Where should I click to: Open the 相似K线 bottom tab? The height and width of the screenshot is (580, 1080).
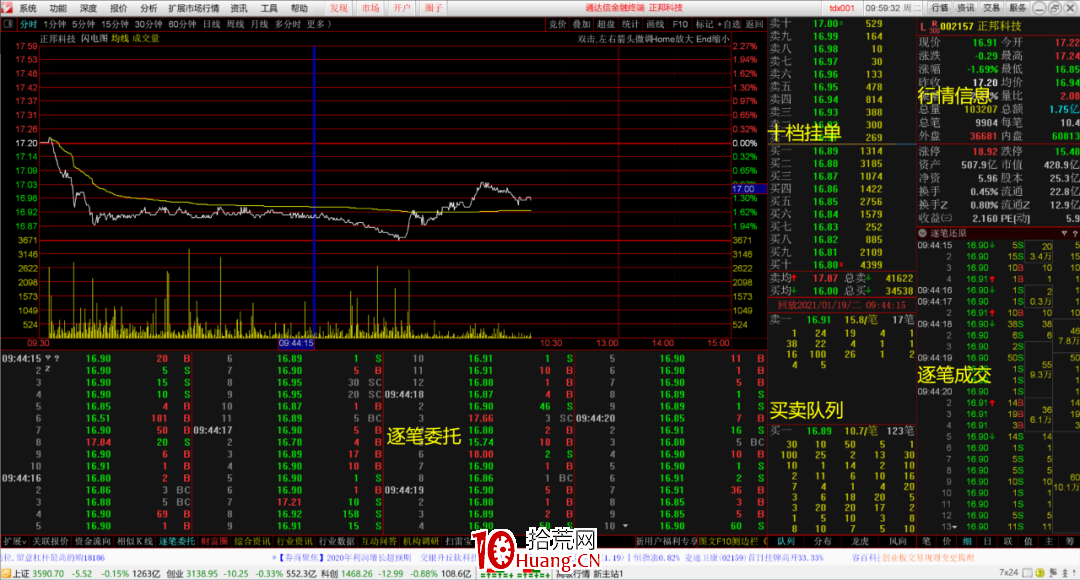point(135,541)
